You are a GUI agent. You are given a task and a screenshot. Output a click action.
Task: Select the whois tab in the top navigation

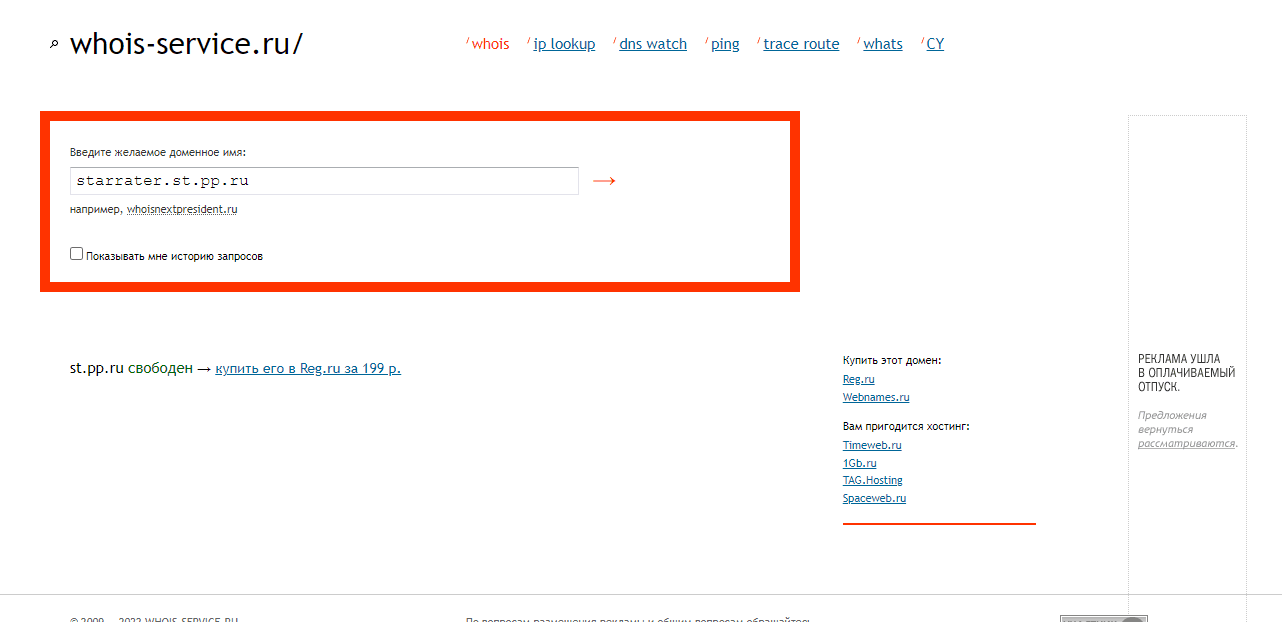point(490,44)
